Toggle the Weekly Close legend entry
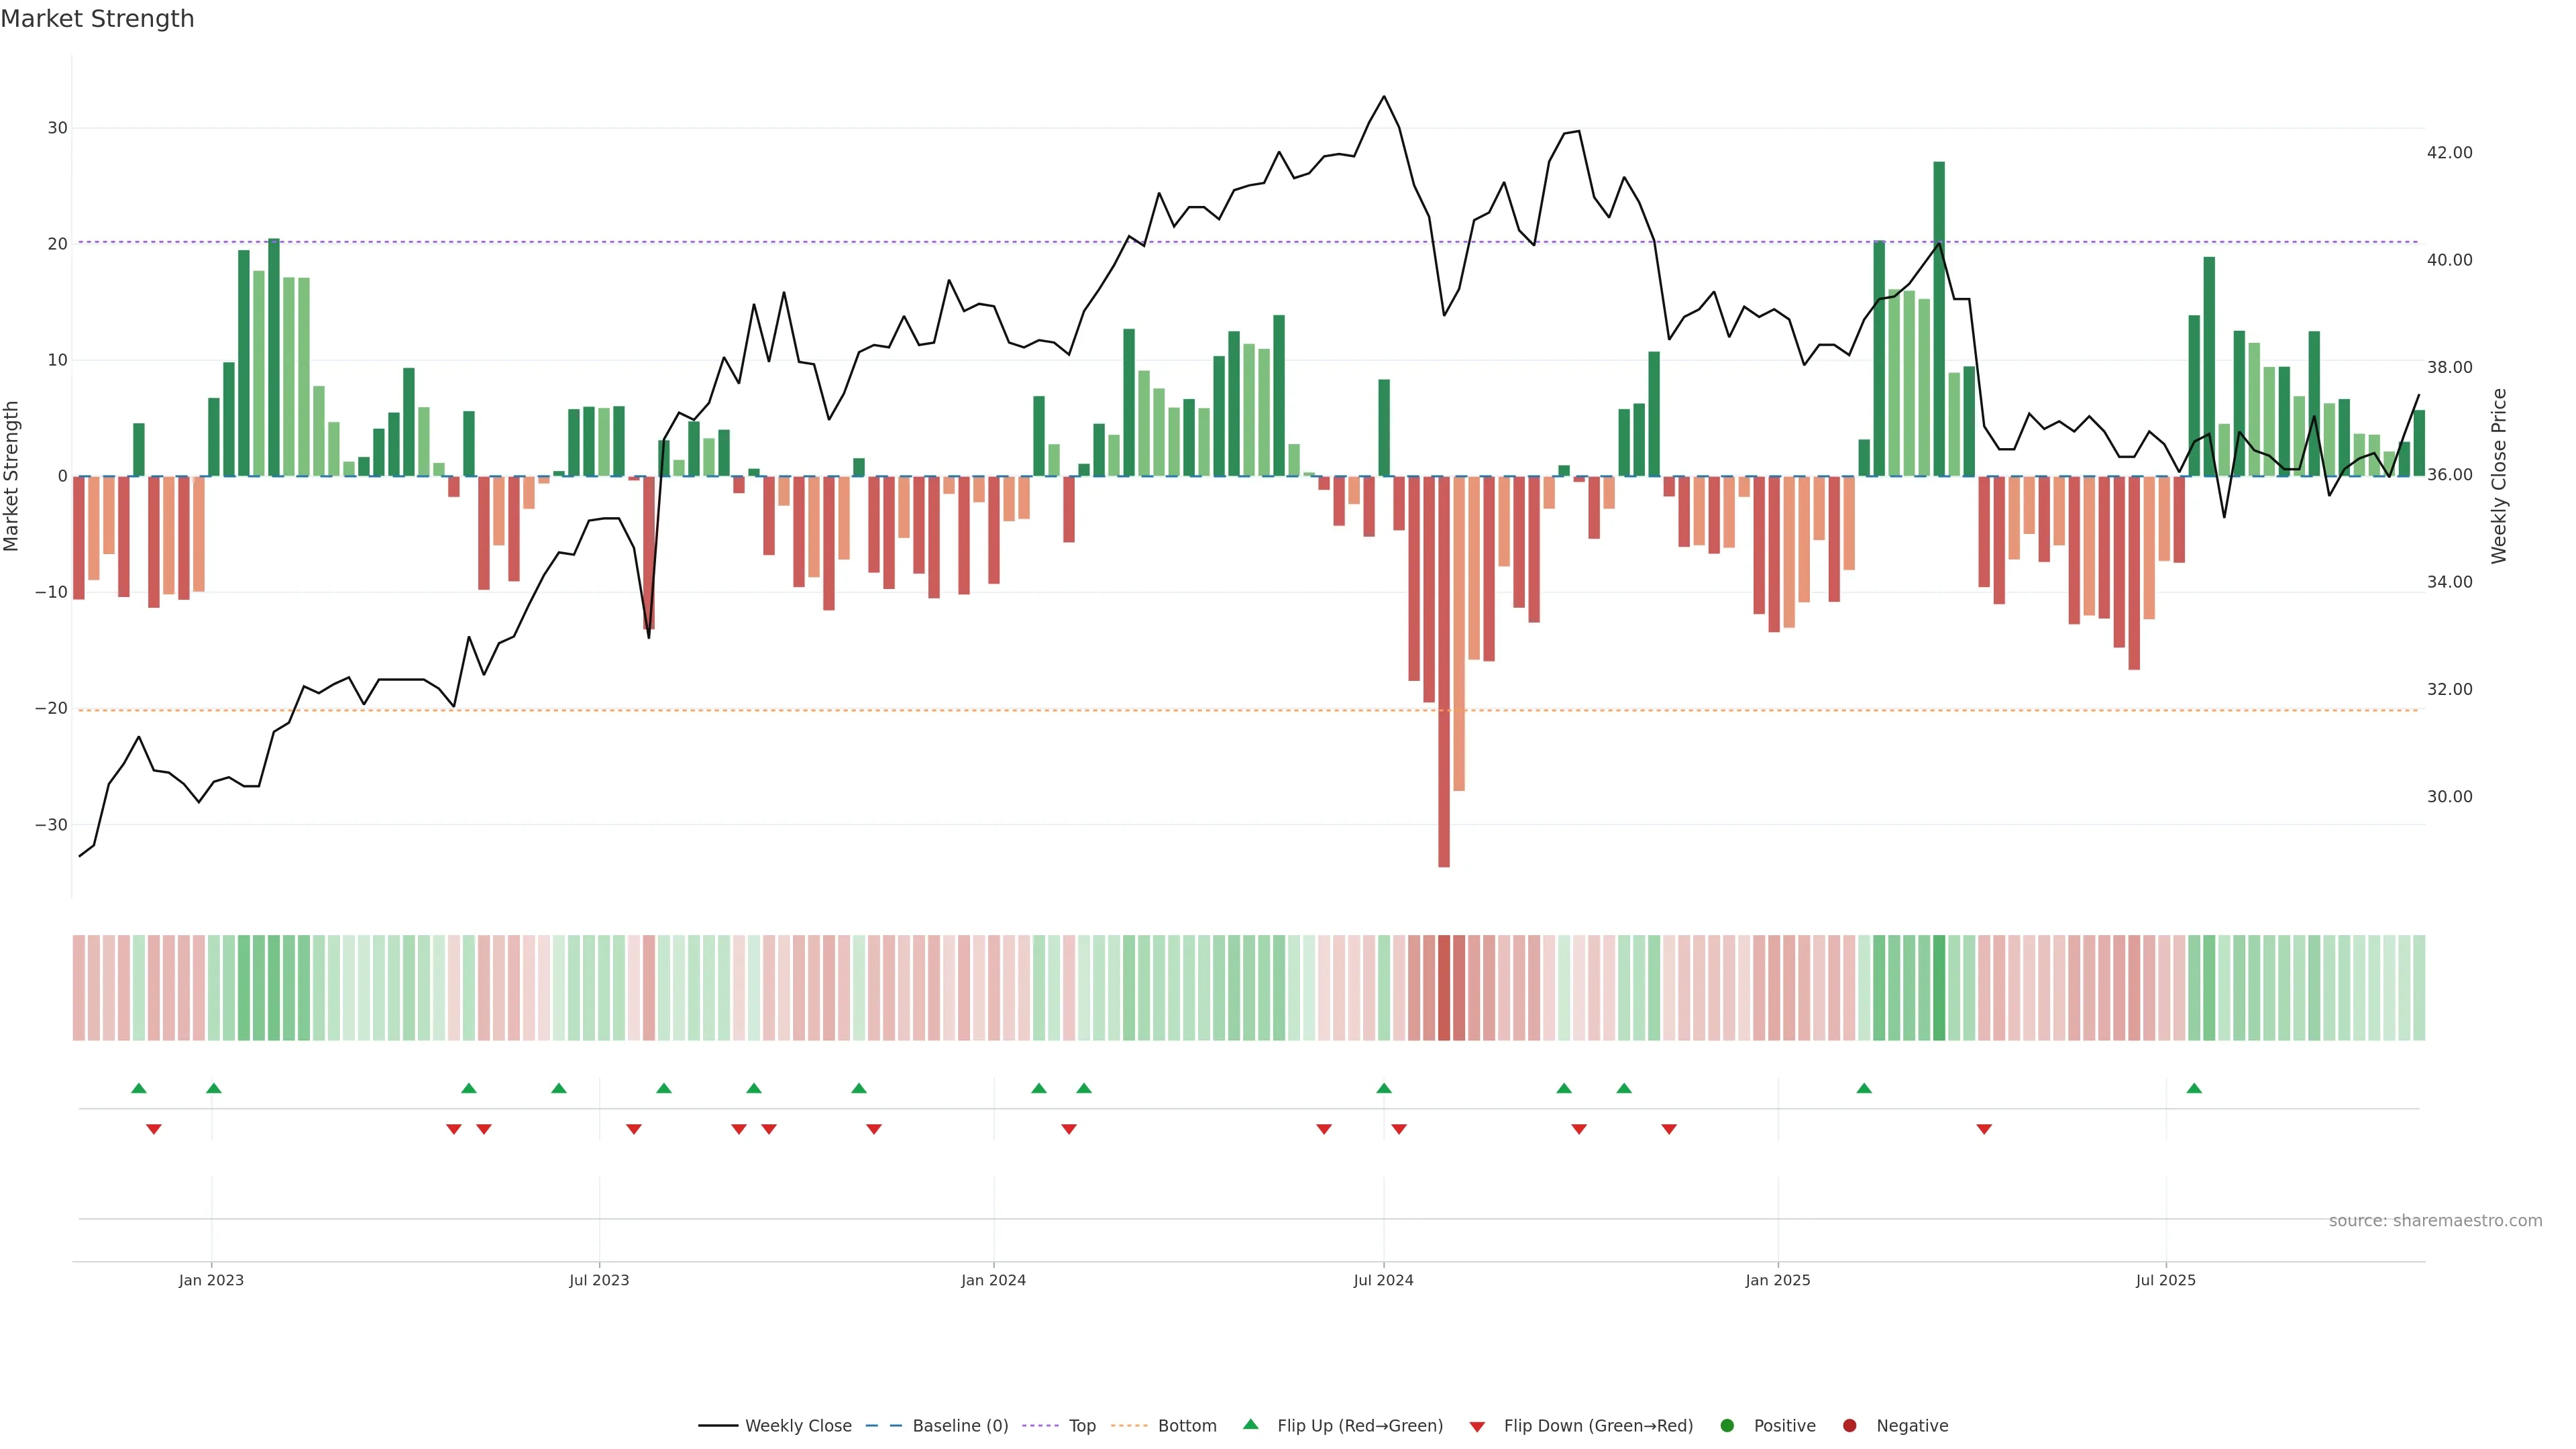 [797, 1425]
